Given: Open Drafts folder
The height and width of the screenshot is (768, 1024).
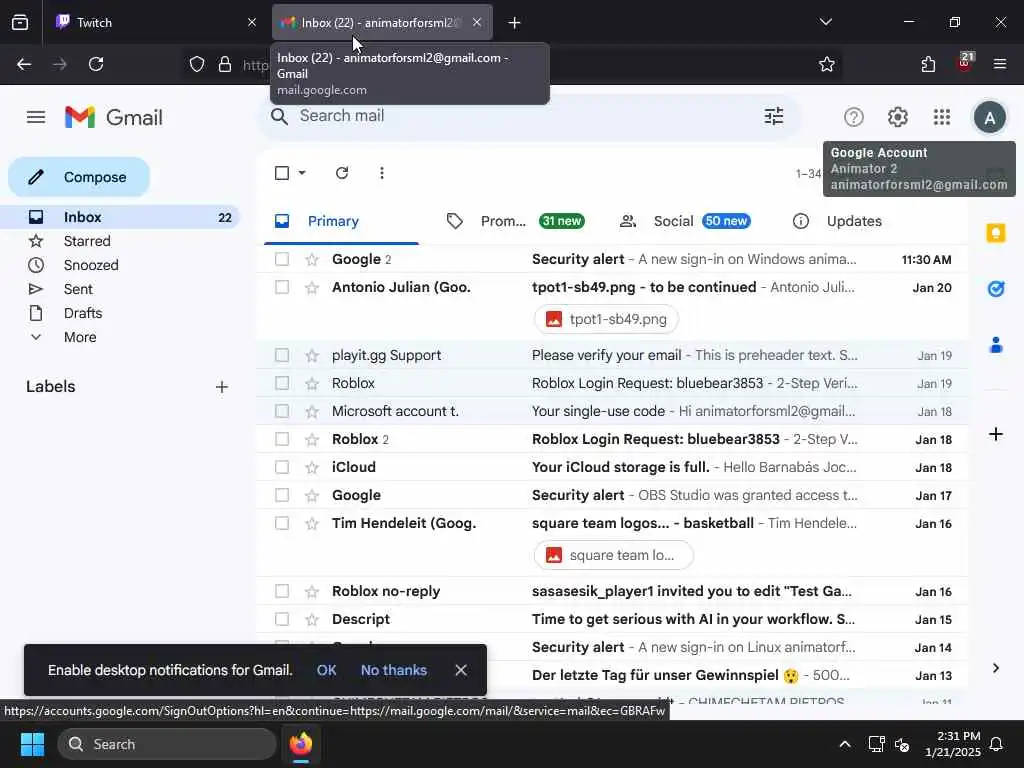Looking at the screenshot, I should [83, 313].
